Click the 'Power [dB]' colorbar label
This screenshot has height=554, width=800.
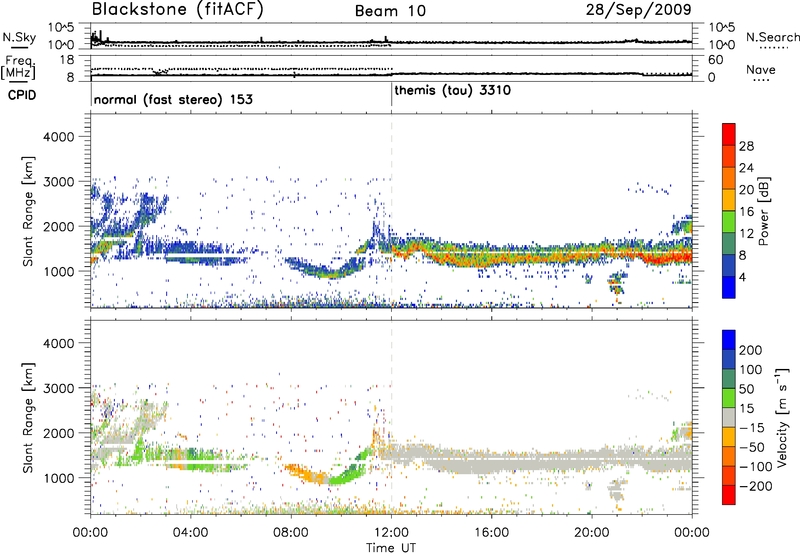pos(763,211)
